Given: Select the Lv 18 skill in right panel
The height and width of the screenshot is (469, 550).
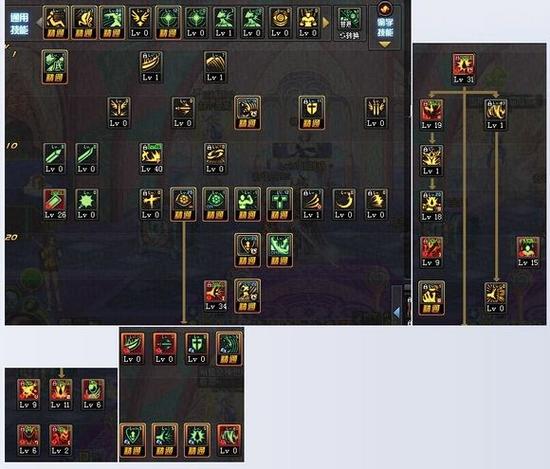Looking at the screenshot, I should point(431,206).
